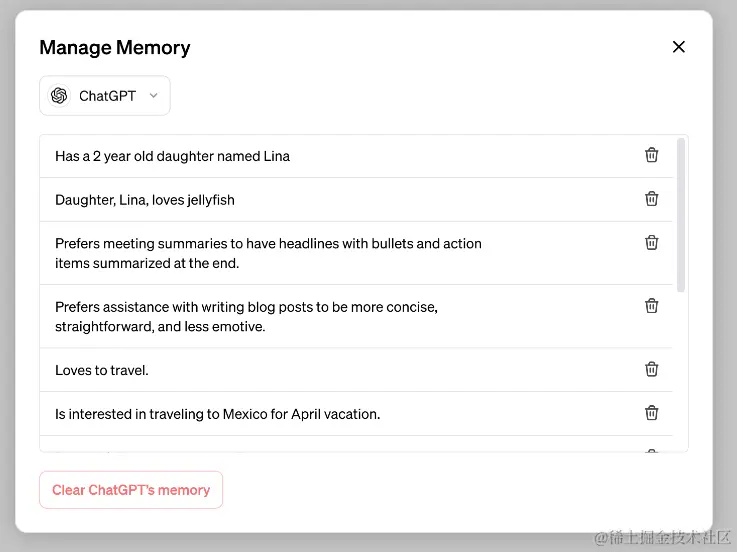The image size is (737, 552).
Task: Select the "Daughter, Lina, loves jellyfish" entry
Action: pos(145,200)
